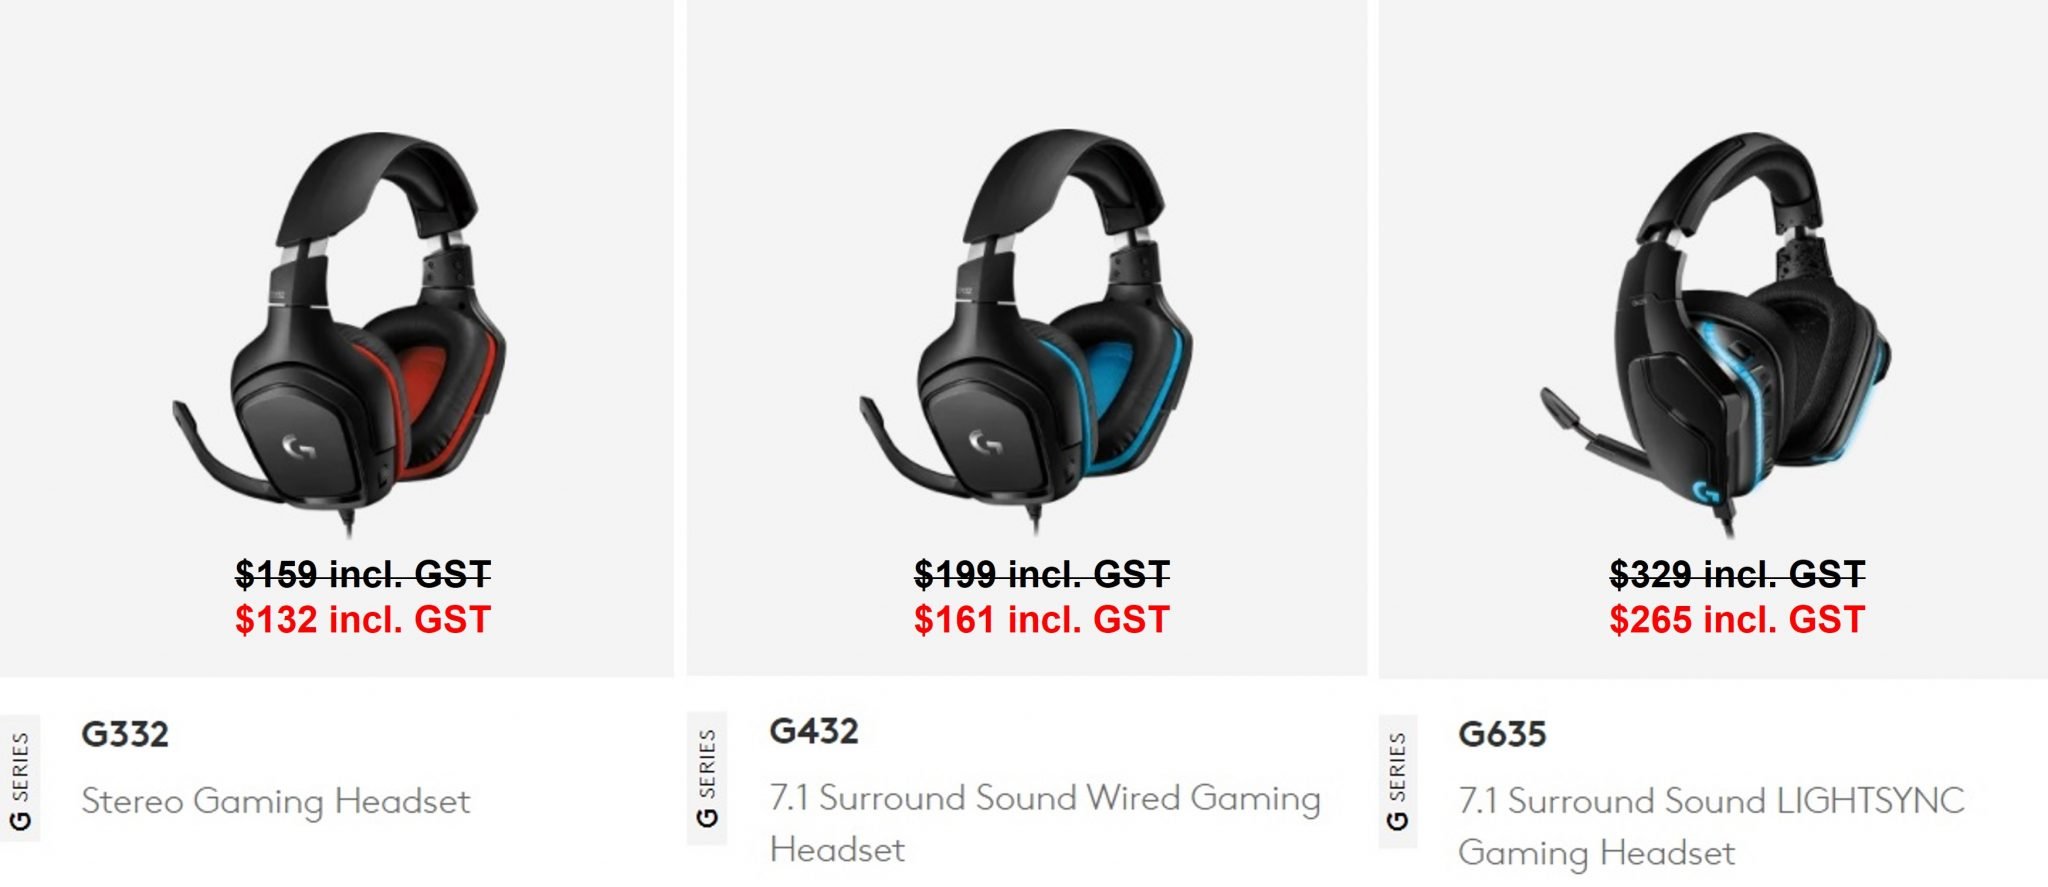The image size is (2048, 887).
Task: Click the Logitech G logo on red headset earcup
Action: pyautogui.click(x=298, y=447)
